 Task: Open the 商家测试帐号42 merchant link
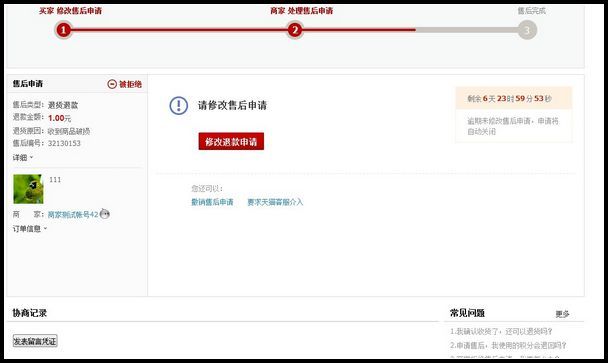pyautogui.click(x=73, y=214)
